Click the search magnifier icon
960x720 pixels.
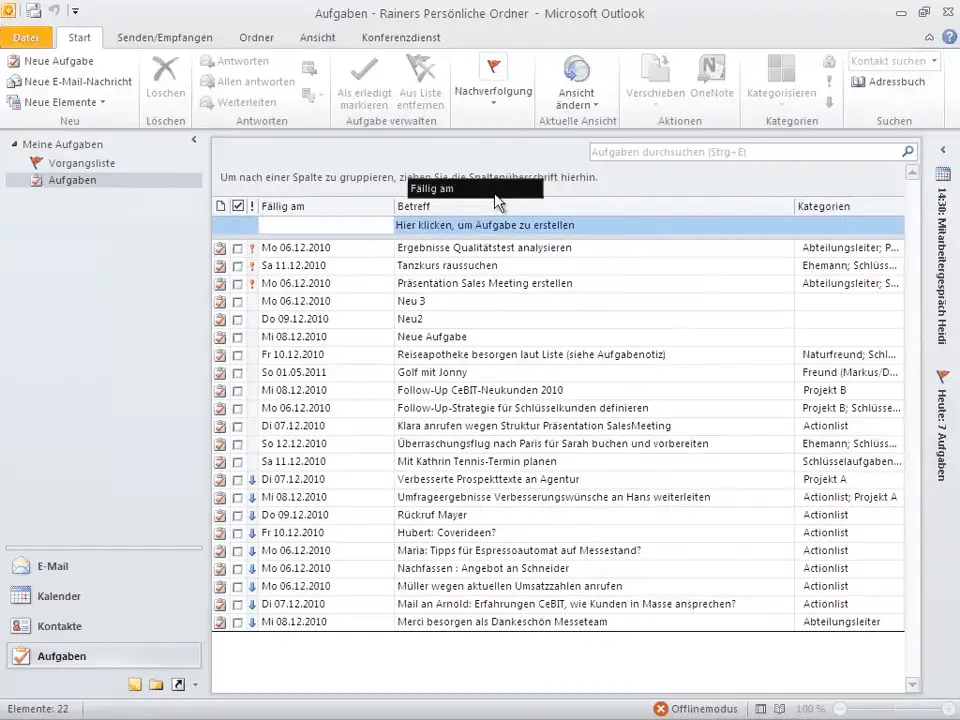tap(907, 152)
